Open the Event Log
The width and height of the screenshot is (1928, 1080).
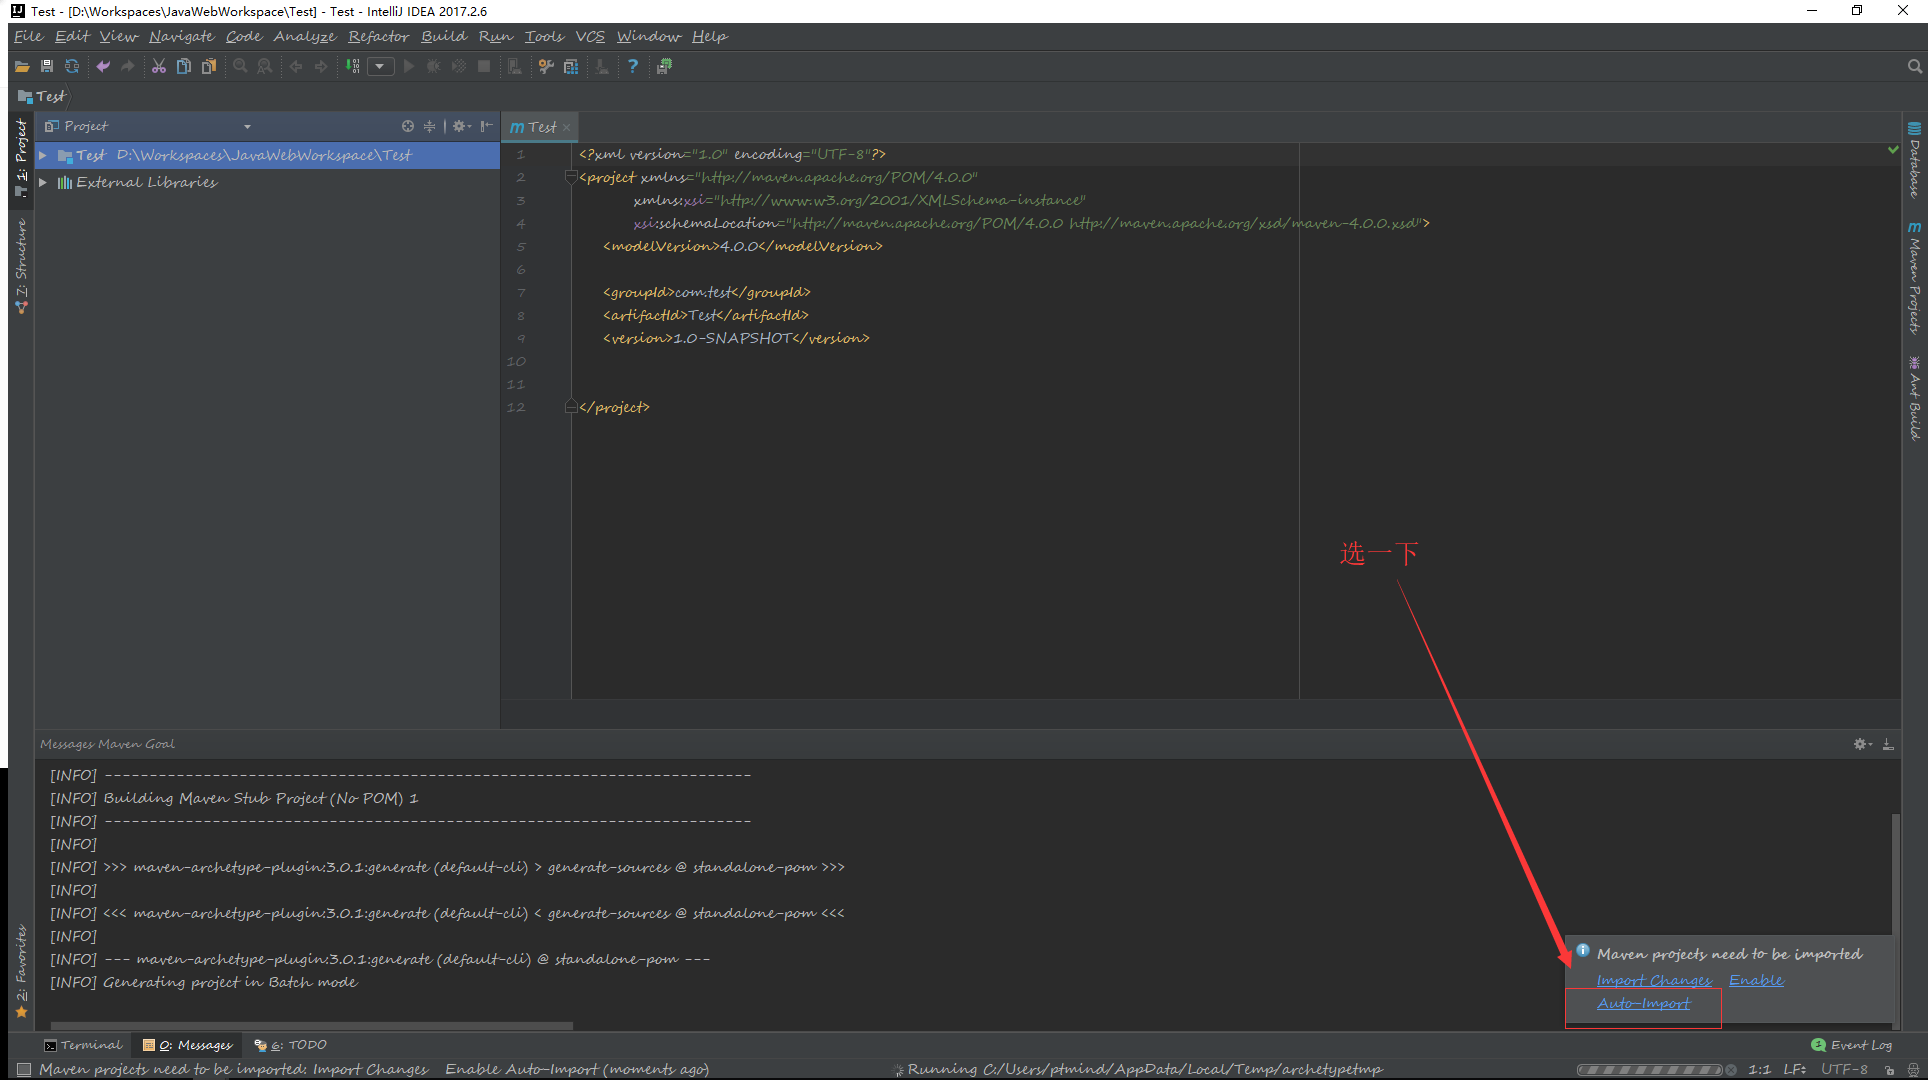1852,1045
